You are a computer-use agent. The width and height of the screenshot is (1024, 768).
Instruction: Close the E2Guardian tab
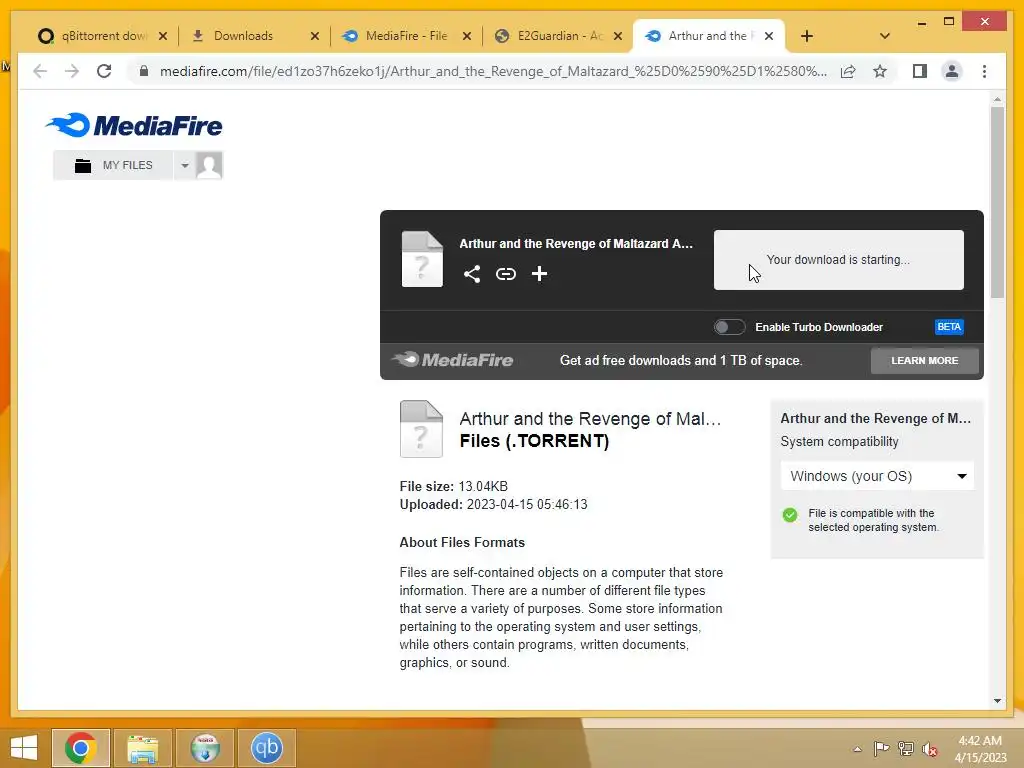coord(618,36)
